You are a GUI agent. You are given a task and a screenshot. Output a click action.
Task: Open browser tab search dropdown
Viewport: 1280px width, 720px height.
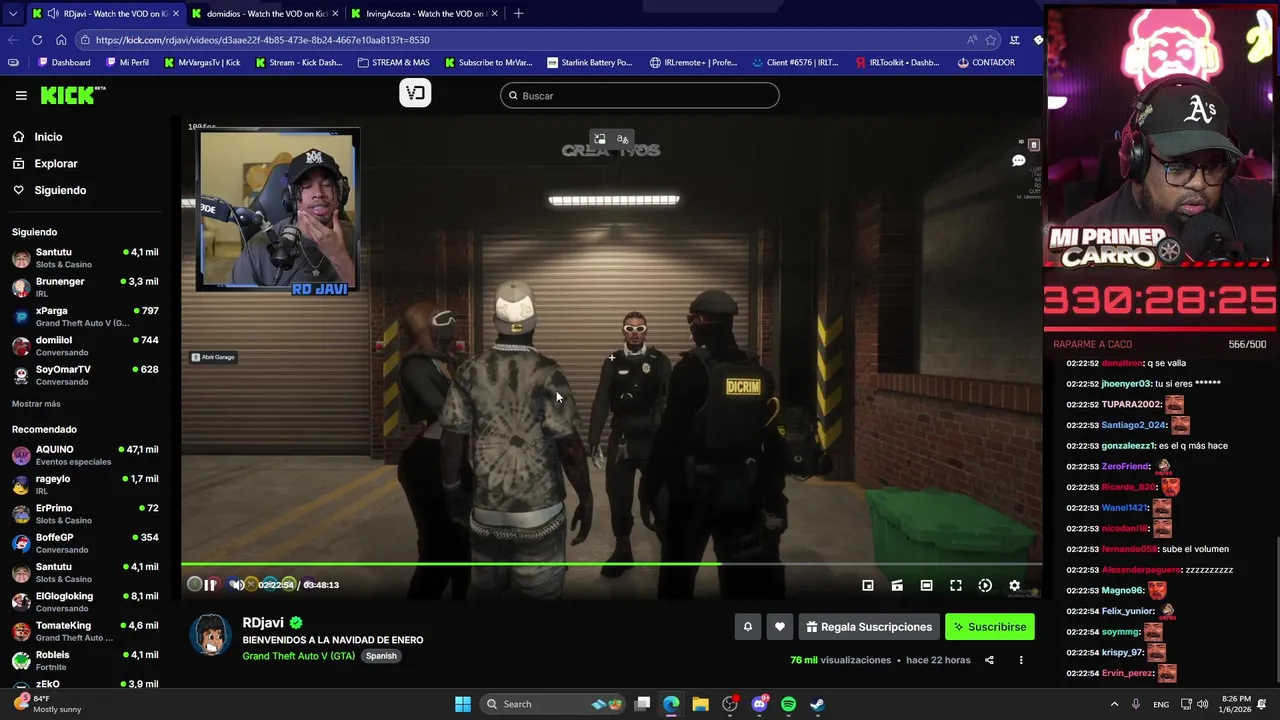pyautogui.click(x=12, y=14)
